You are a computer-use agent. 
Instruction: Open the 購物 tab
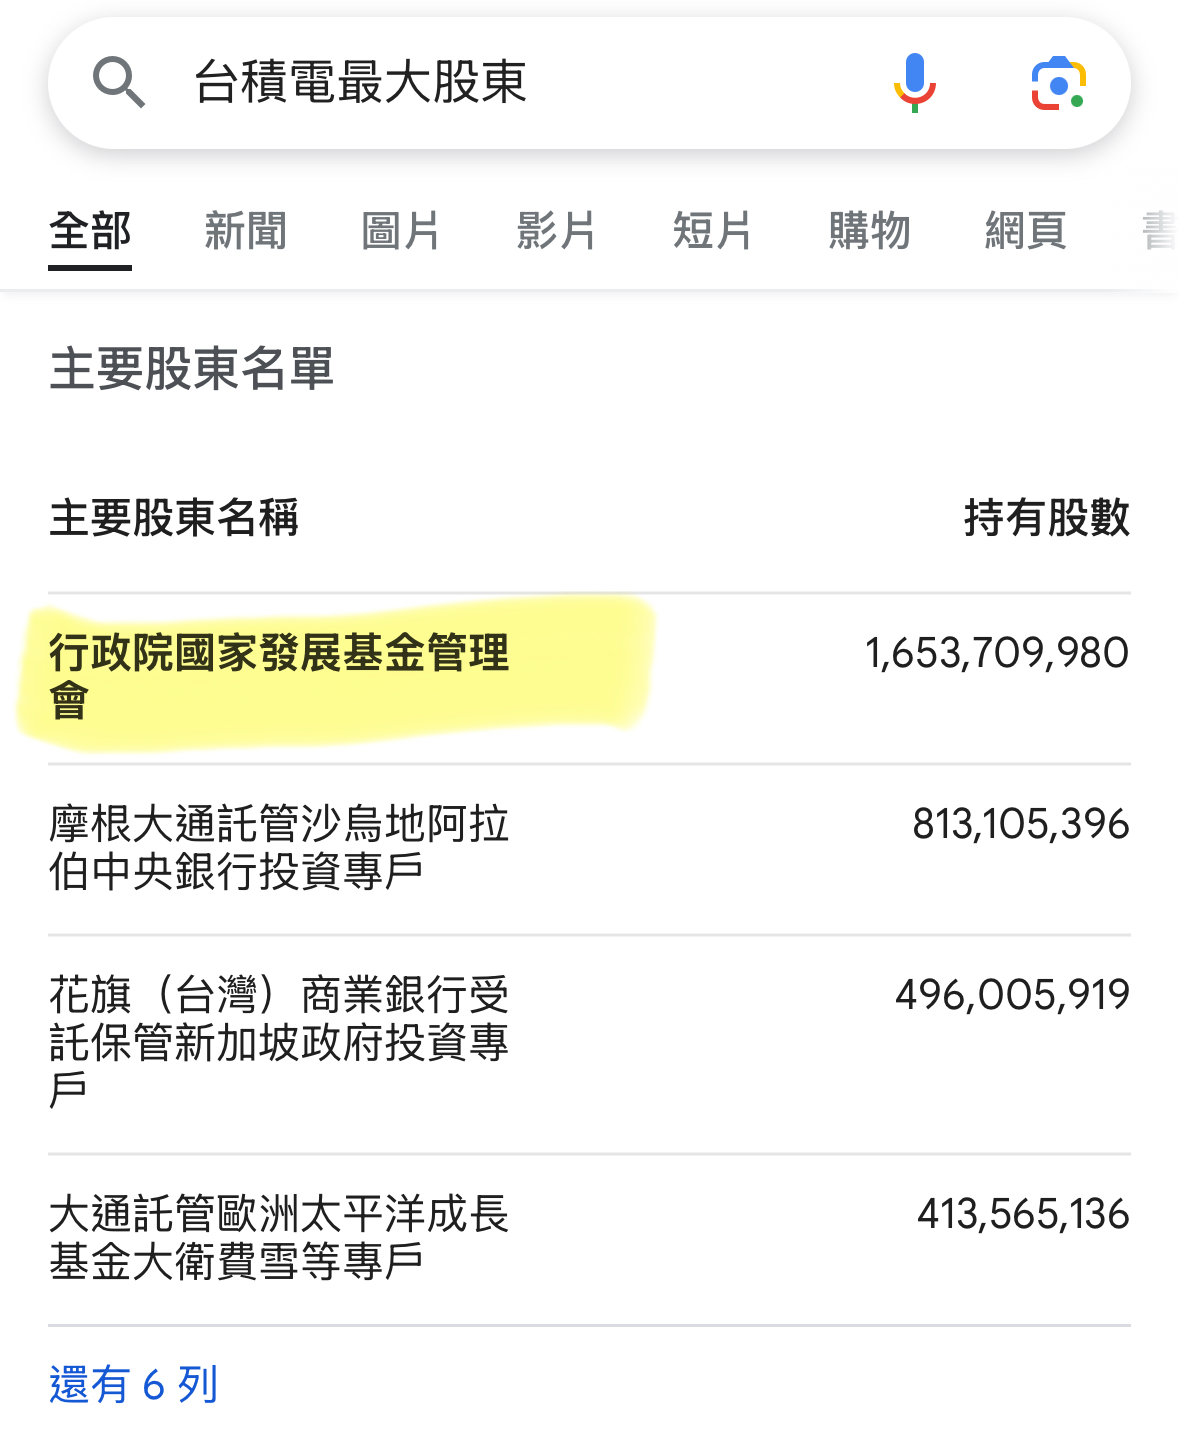coord(869,231)
